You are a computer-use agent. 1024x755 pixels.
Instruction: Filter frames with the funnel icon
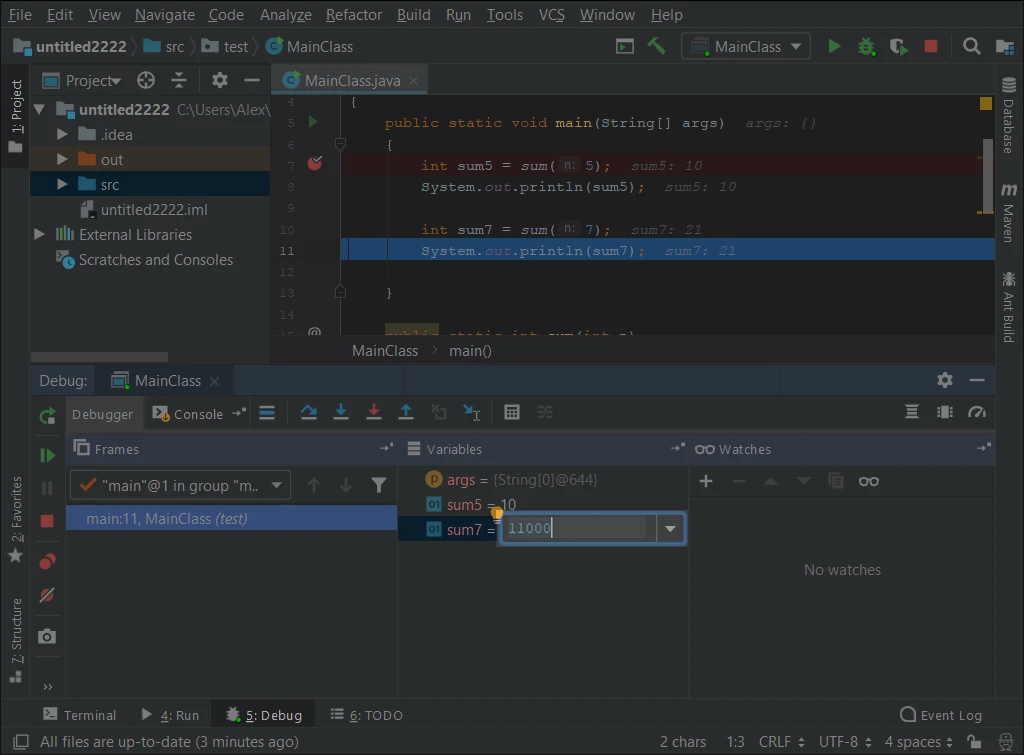tap(378, 485)
